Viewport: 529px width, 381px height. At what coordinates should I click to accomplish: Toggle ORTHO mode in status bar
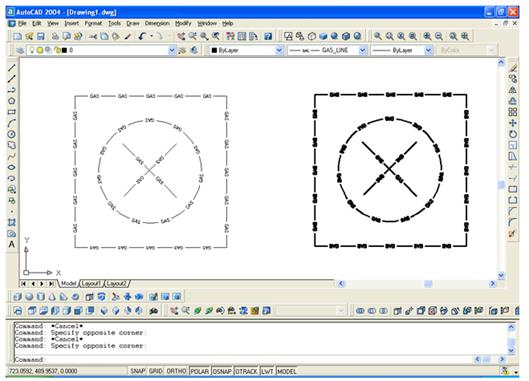176,371
